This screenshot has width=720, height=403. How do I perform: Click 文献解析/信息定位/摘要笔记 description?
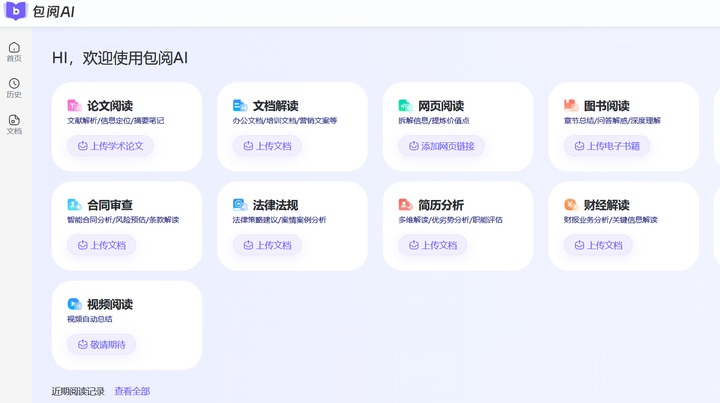116,121
